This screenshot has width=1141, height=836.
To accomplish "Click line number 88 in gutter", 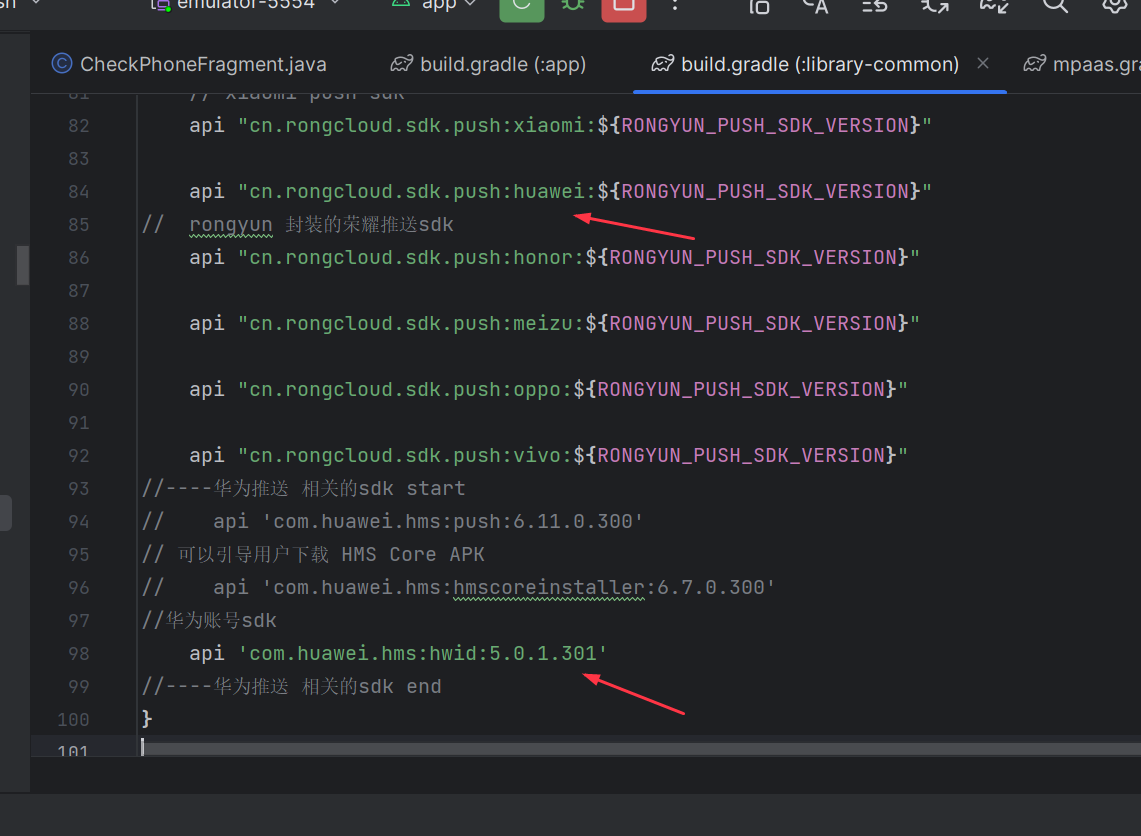I will pos(79,324).
